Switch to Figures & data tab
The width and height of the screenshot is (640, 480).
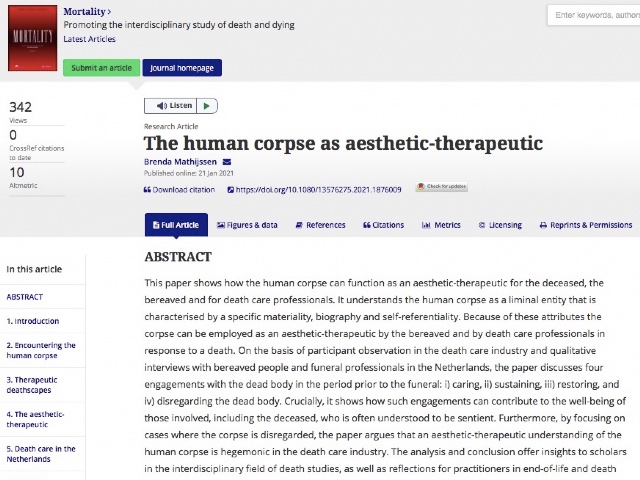tap(246, 225)
